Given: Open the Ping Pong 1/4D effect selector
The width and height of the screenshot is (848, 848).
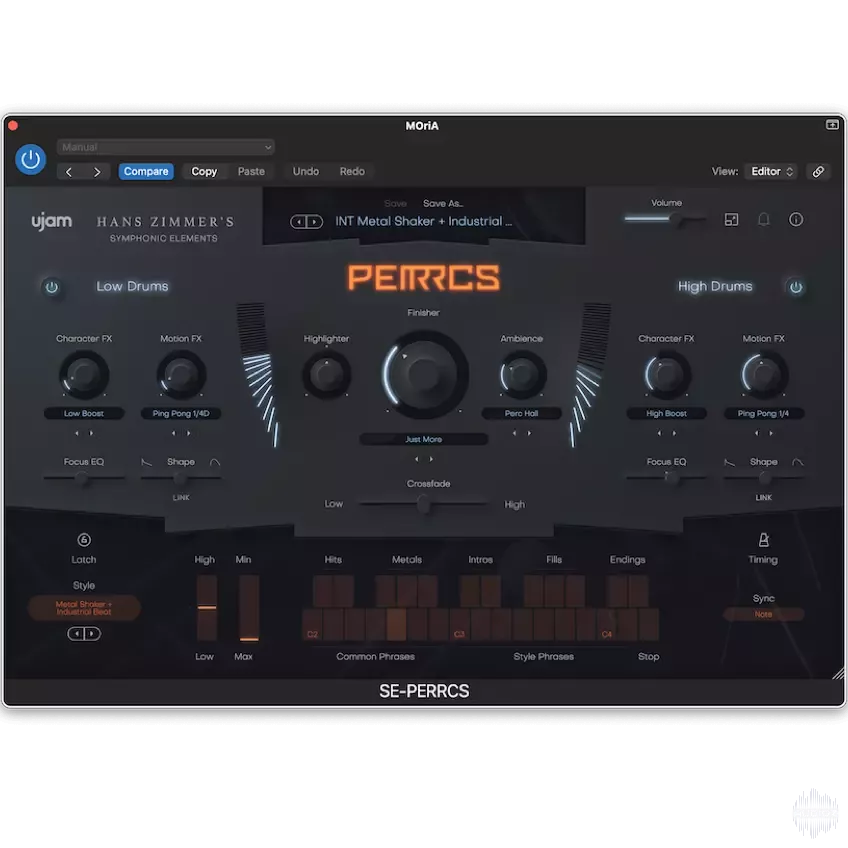Looking at the screenshot, I should 181,414.
